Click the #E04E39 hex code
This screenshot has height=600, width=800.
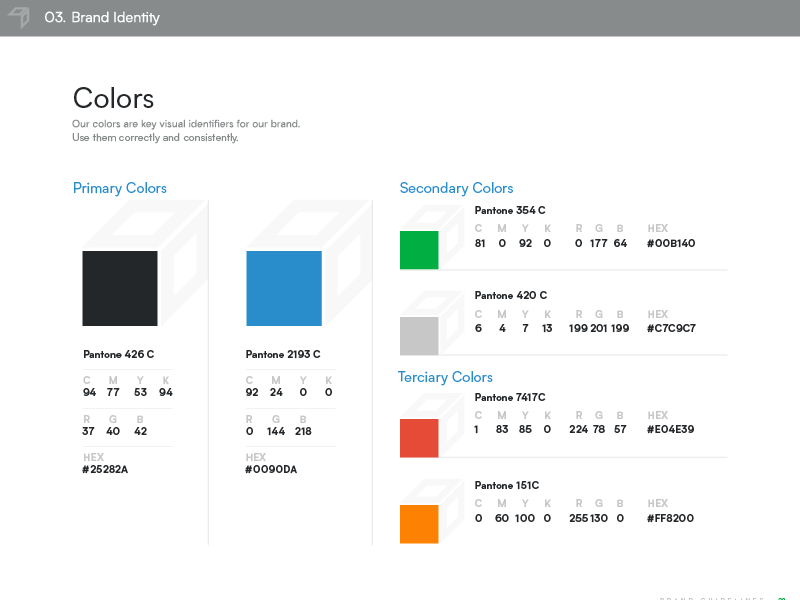(671, 429)
